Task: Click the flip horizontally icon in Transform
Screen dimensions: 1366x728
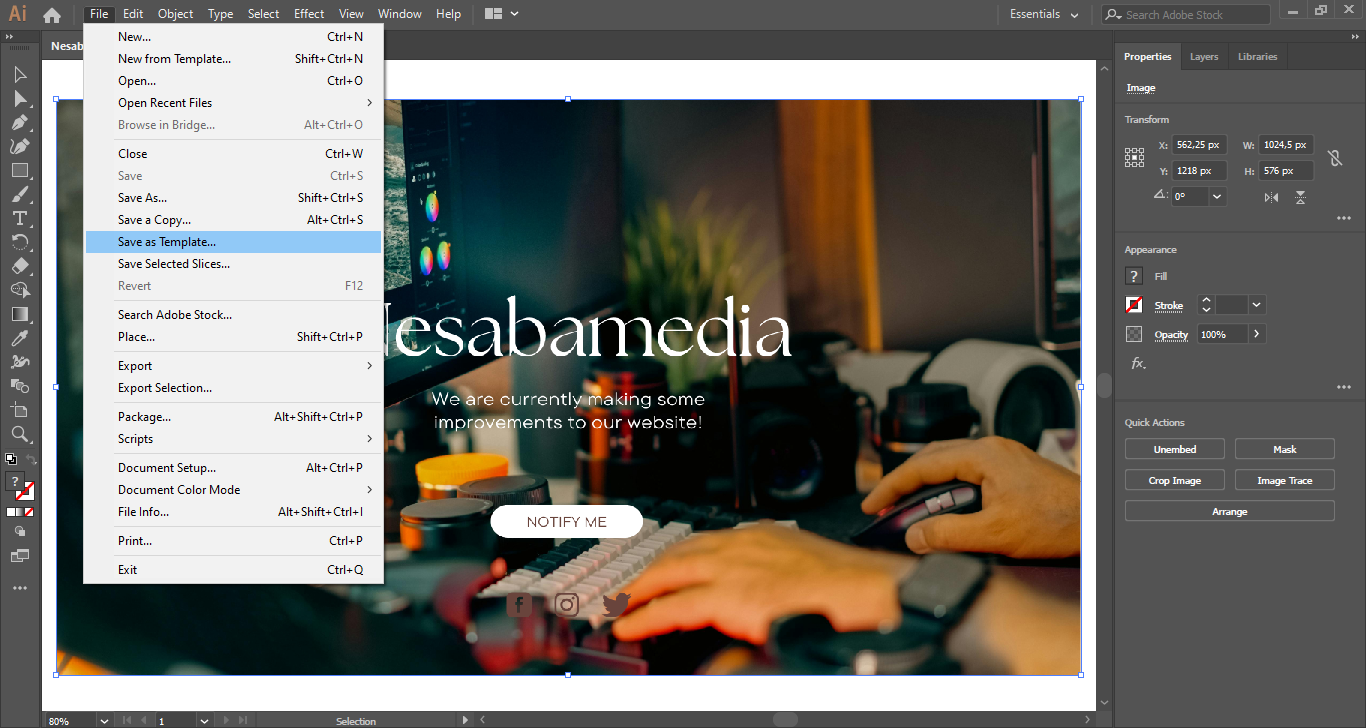Action: 1271,197
